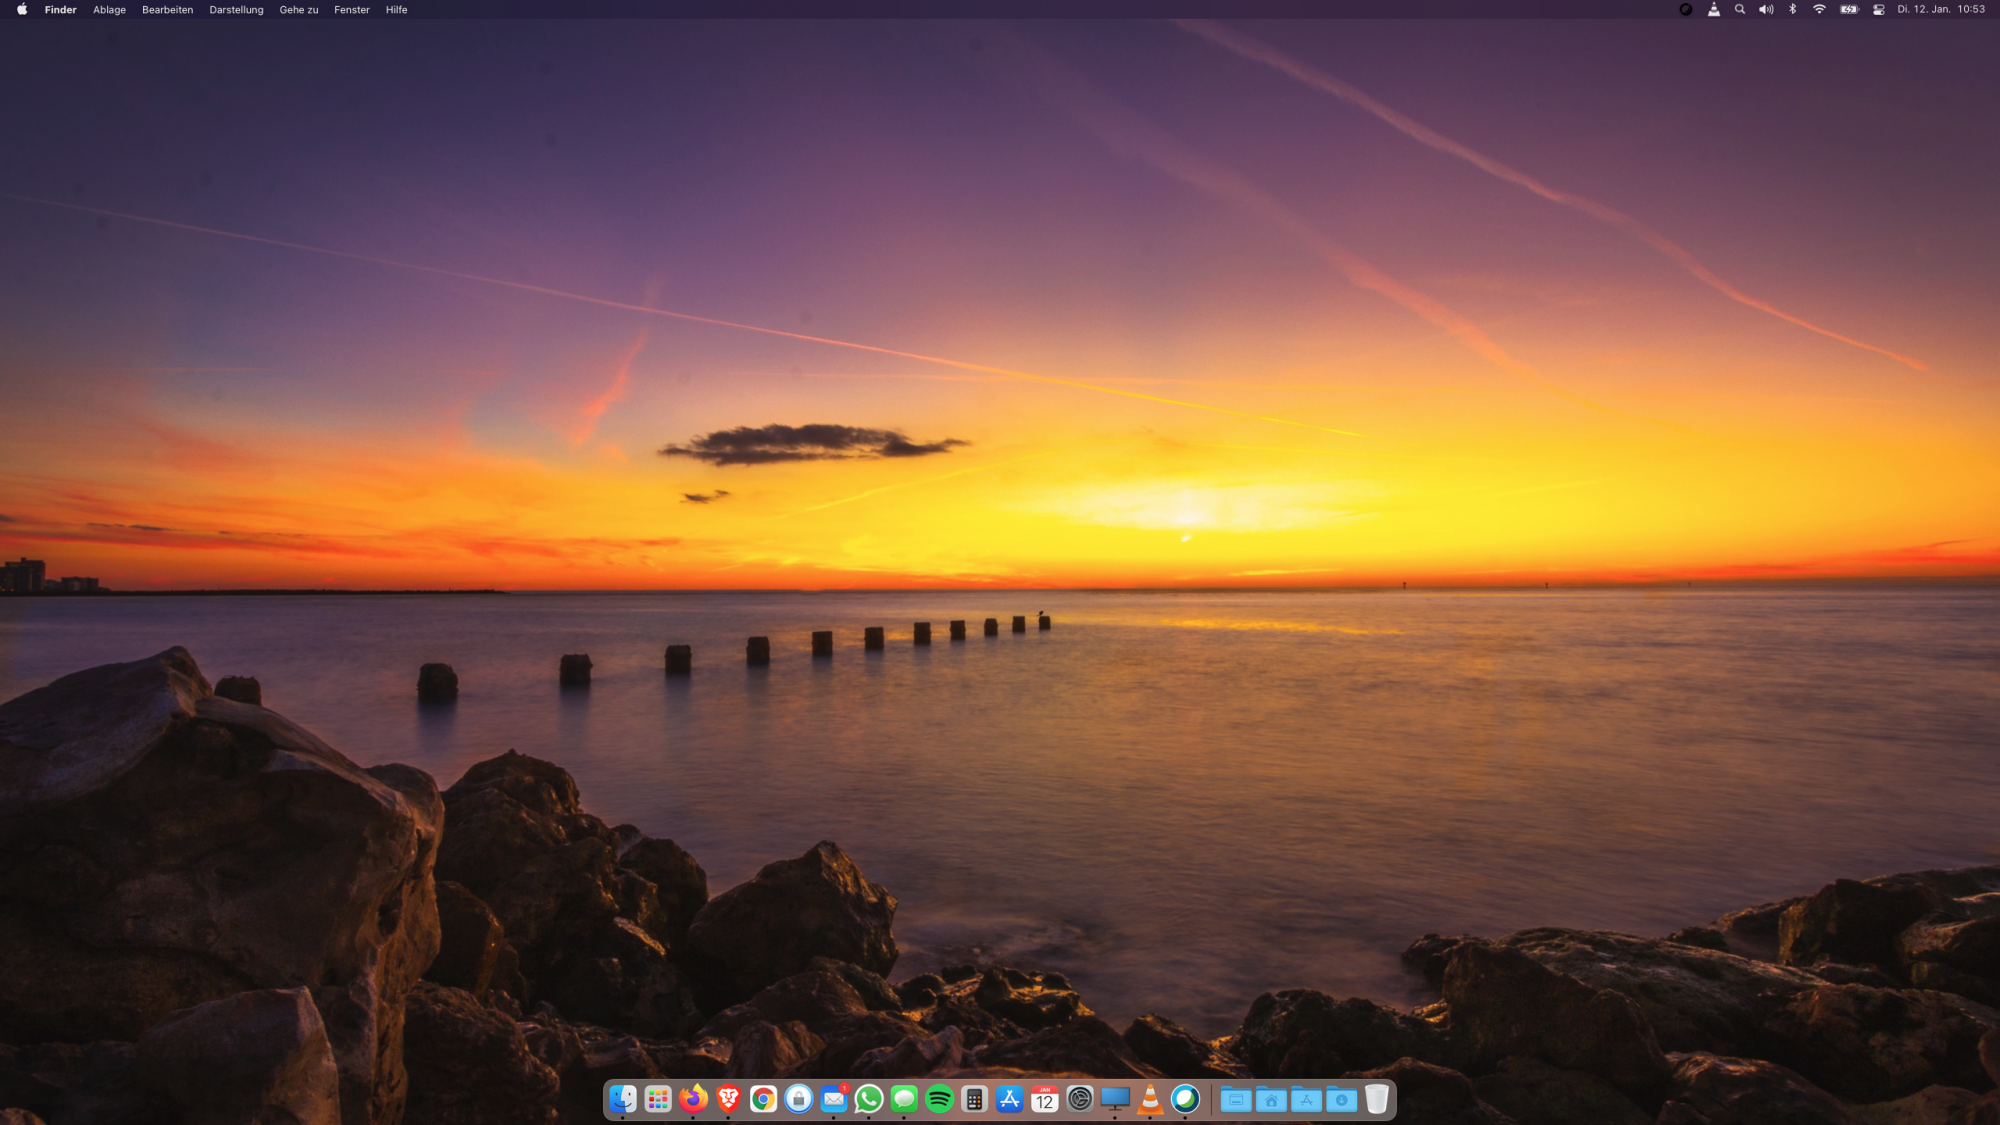Open Firefox from the dock

click(x=693, y=1099)
